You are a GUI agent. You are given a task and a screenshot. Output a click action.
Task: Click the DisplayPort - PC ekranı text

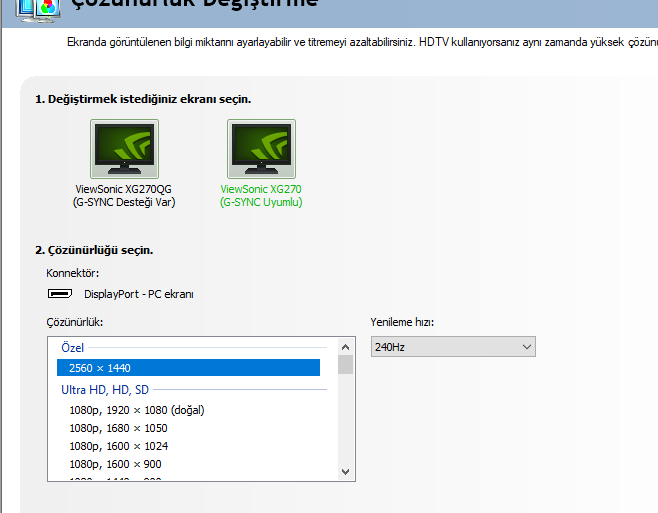pyautogui.click(x=139, y=294)
